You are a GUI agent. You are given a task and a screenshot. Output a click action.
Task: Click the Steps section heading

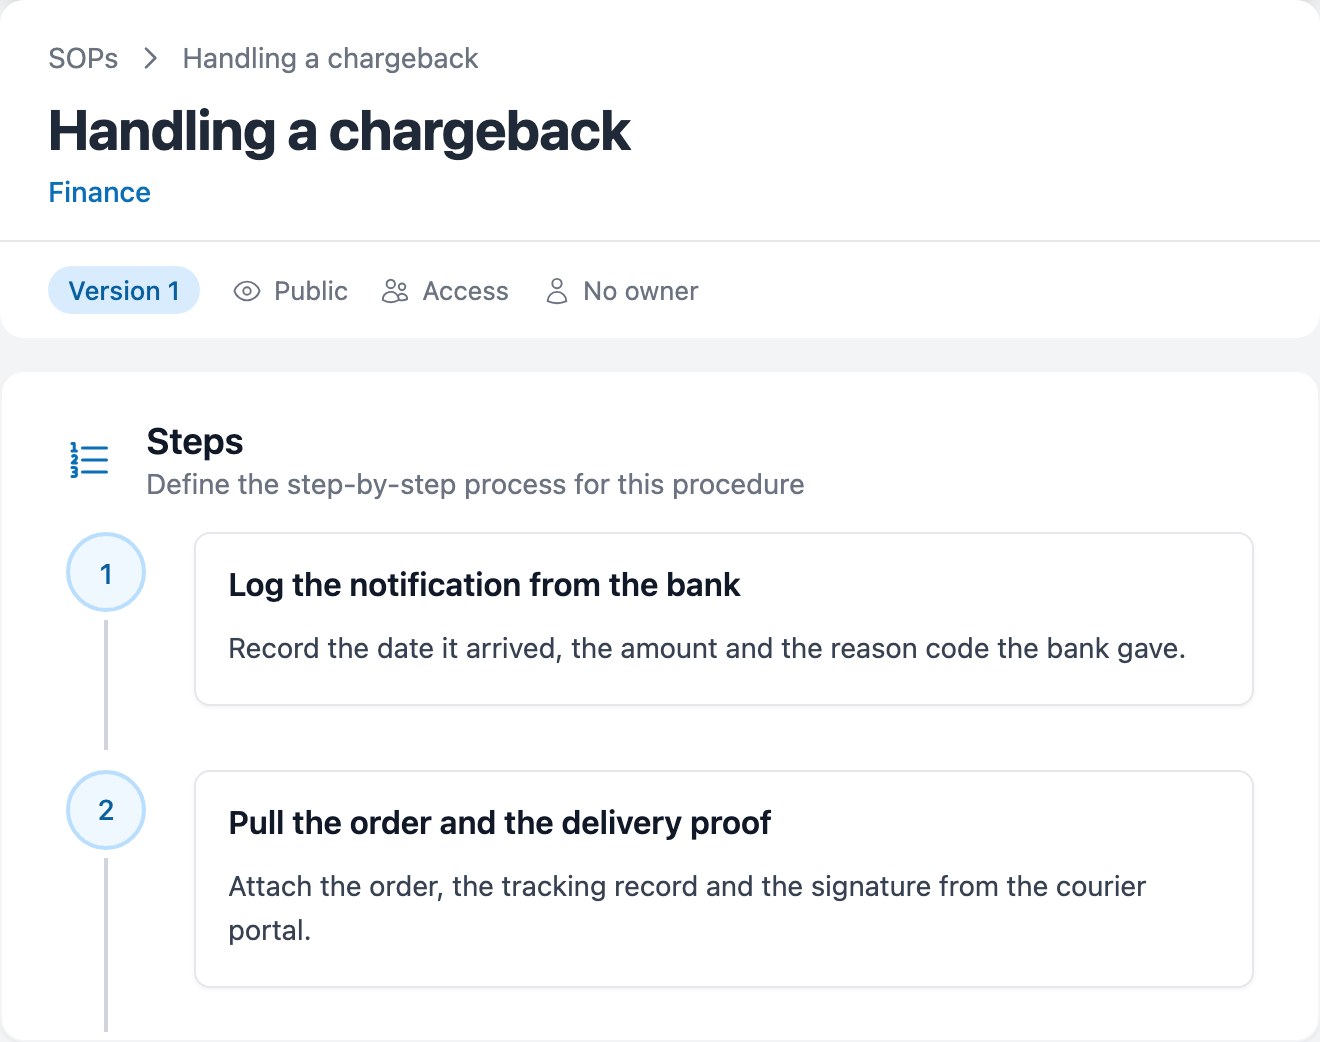coord(195,441)
